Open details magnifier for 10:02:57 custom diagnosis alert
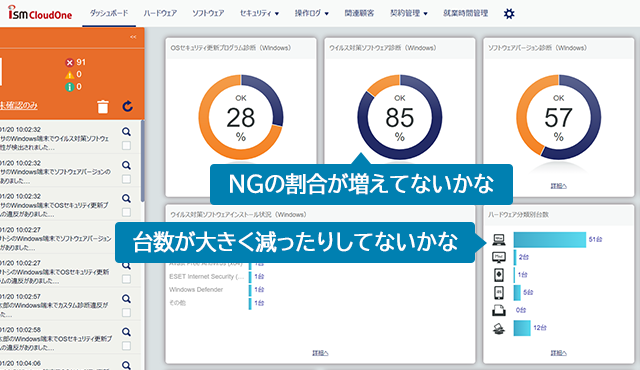Viewport: 640px width, 370px height. [x=127, y=299]
